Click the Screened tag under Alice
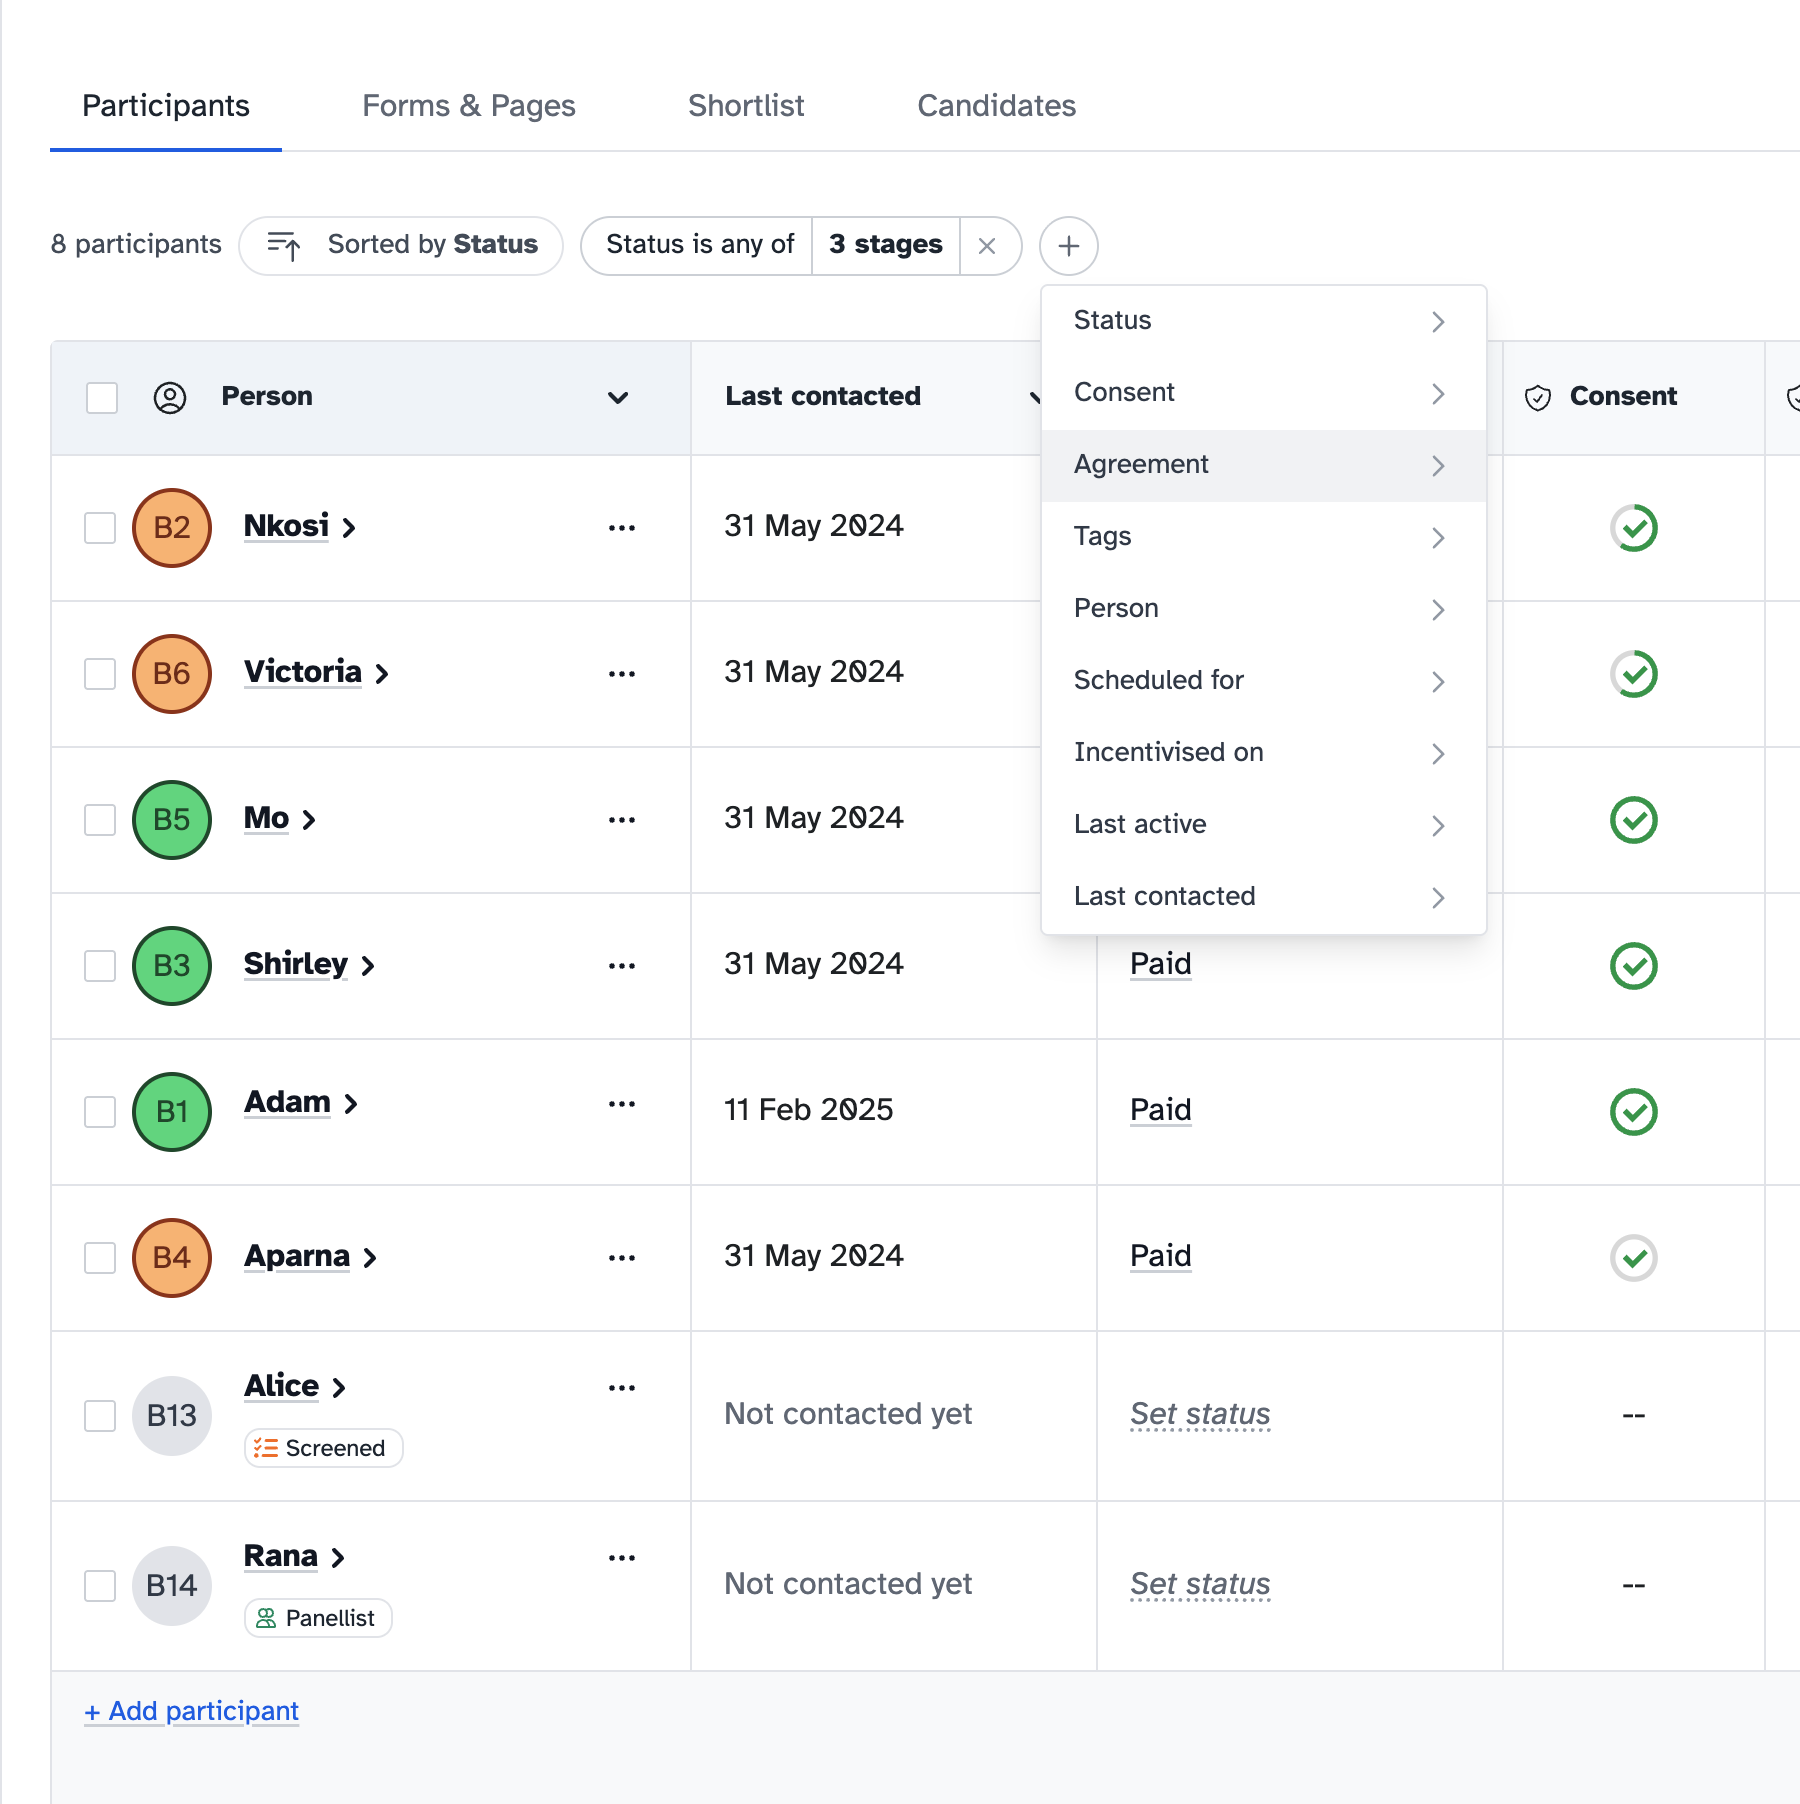Image resolution: width=1800 pixels, height=1804 pixels. (322, 1447)
